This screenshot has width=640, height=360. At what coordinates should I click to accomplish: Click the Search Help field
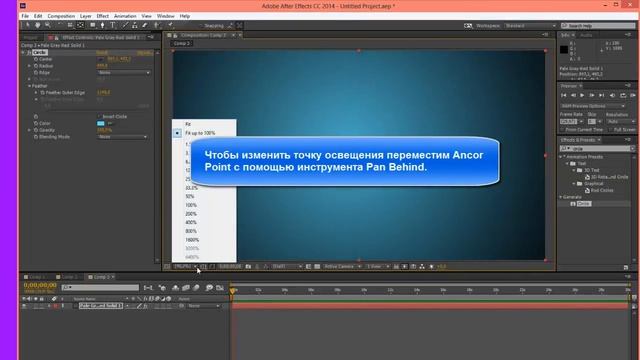pos(598,26)
